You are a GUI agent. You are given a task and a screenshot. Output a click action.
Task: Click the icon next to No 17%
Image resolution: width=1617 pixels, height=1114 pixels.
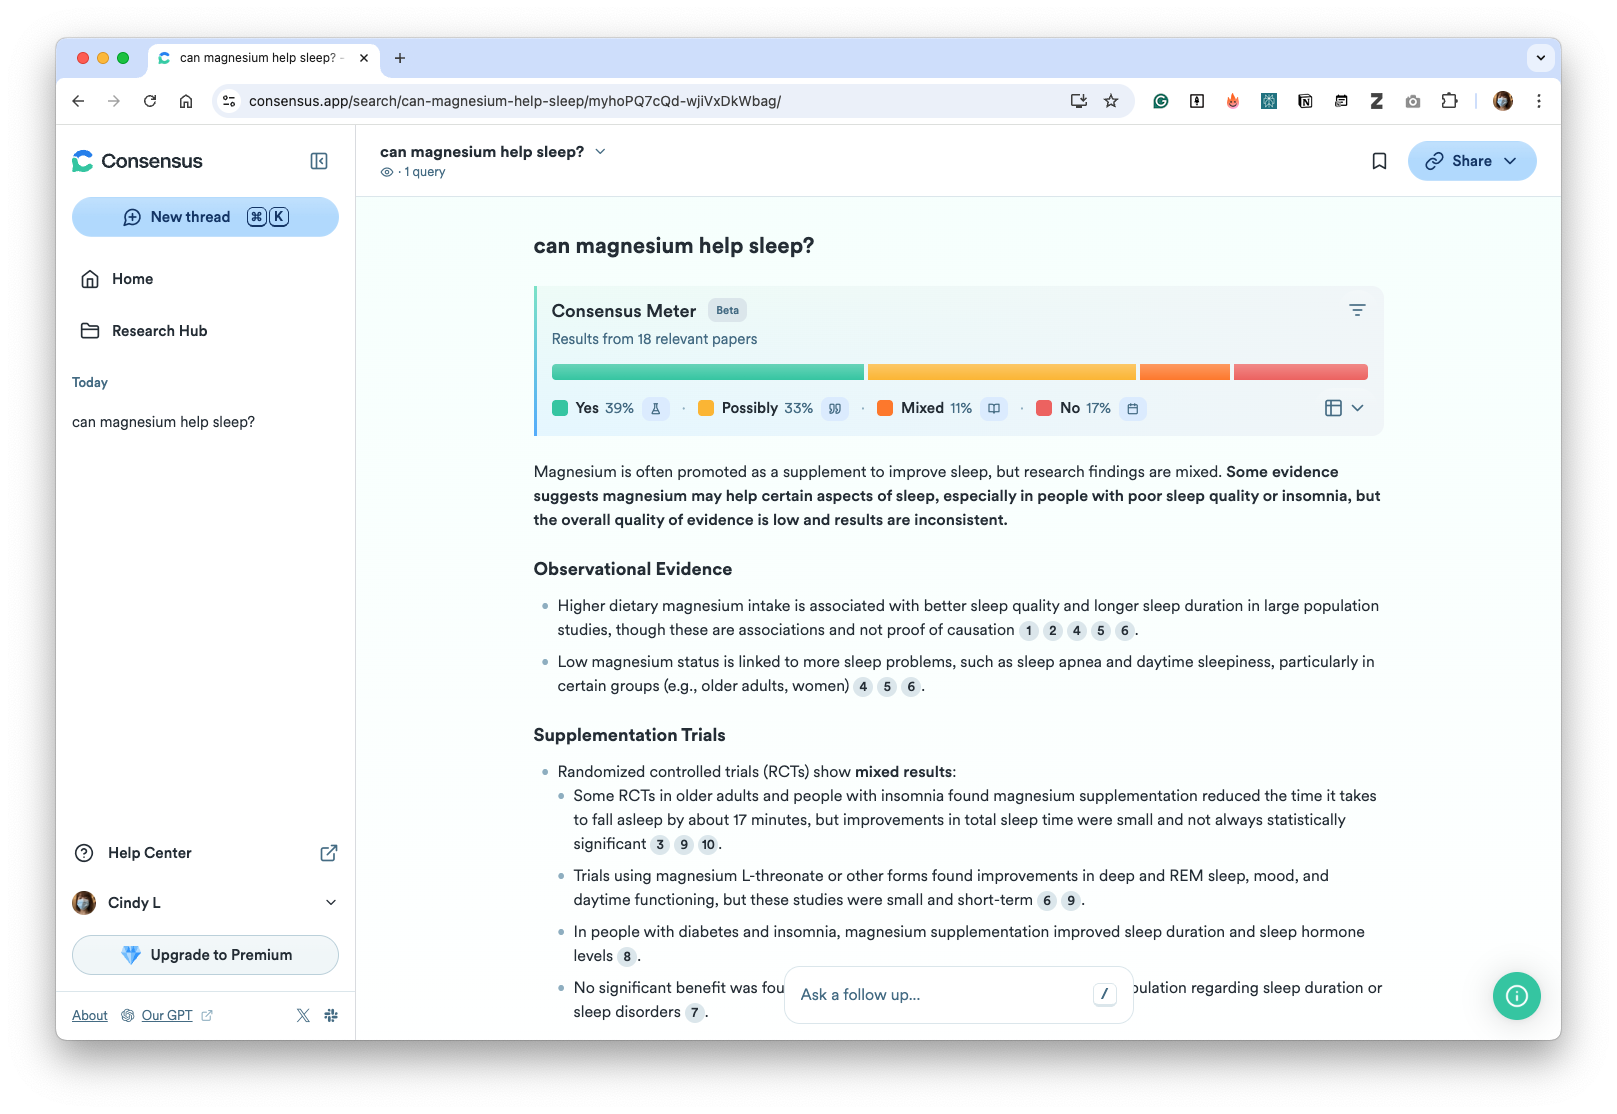1132,408
